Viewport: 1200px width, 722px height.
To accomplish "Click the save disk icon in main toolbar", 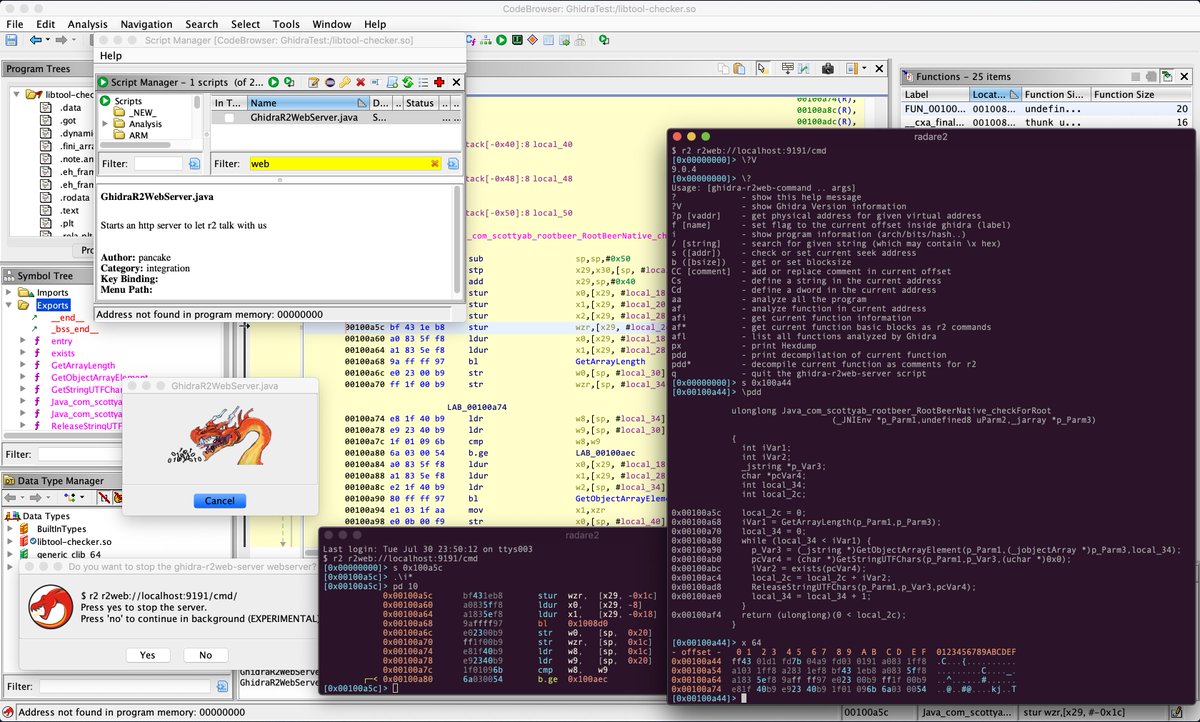I will pyautogui.click(x=11, y=40).
